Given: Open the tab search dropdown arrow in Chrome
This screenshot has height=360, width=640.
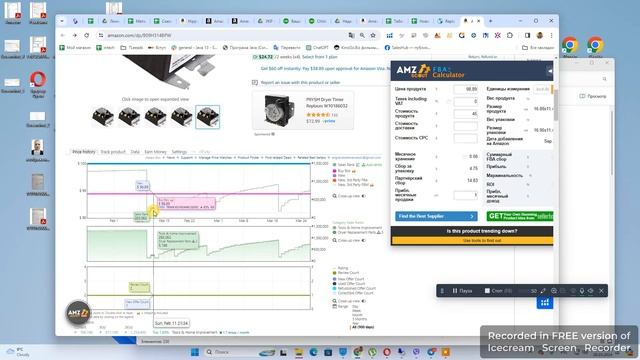Looking at the screenshot, I should coord(62,21).
